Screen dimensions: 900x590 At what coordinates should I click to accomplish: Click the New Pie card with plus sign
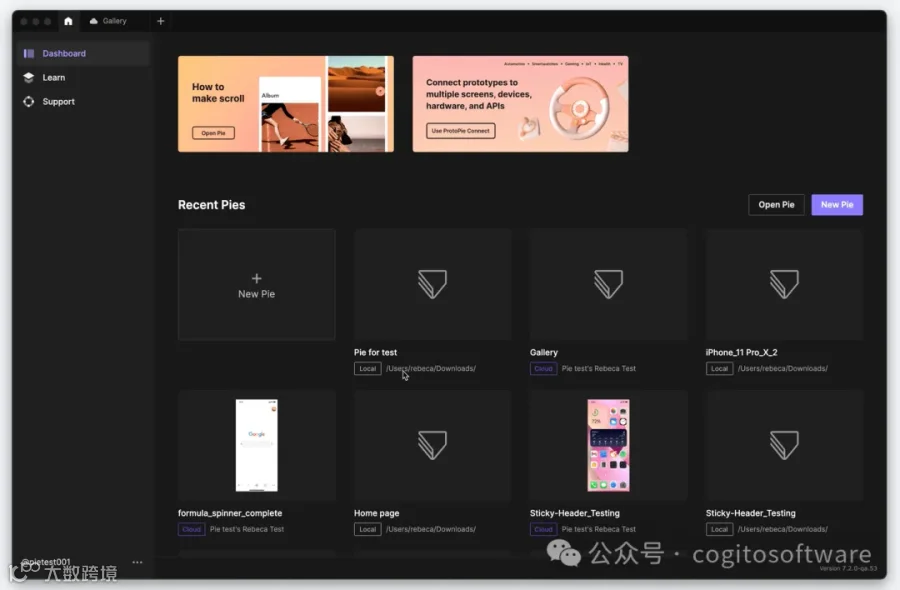[x=257, y=285]
